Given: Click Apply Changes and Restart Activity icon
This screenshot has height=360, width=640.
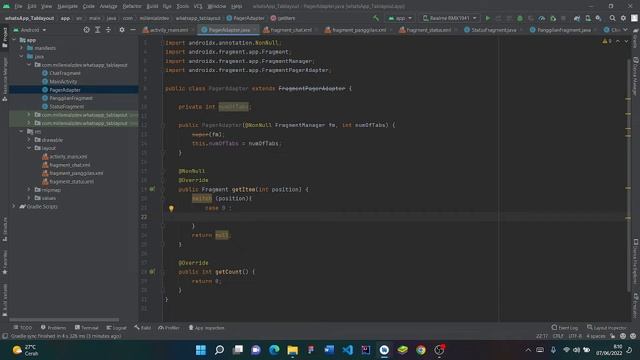Looking at the screenshot, I should 498,18.
